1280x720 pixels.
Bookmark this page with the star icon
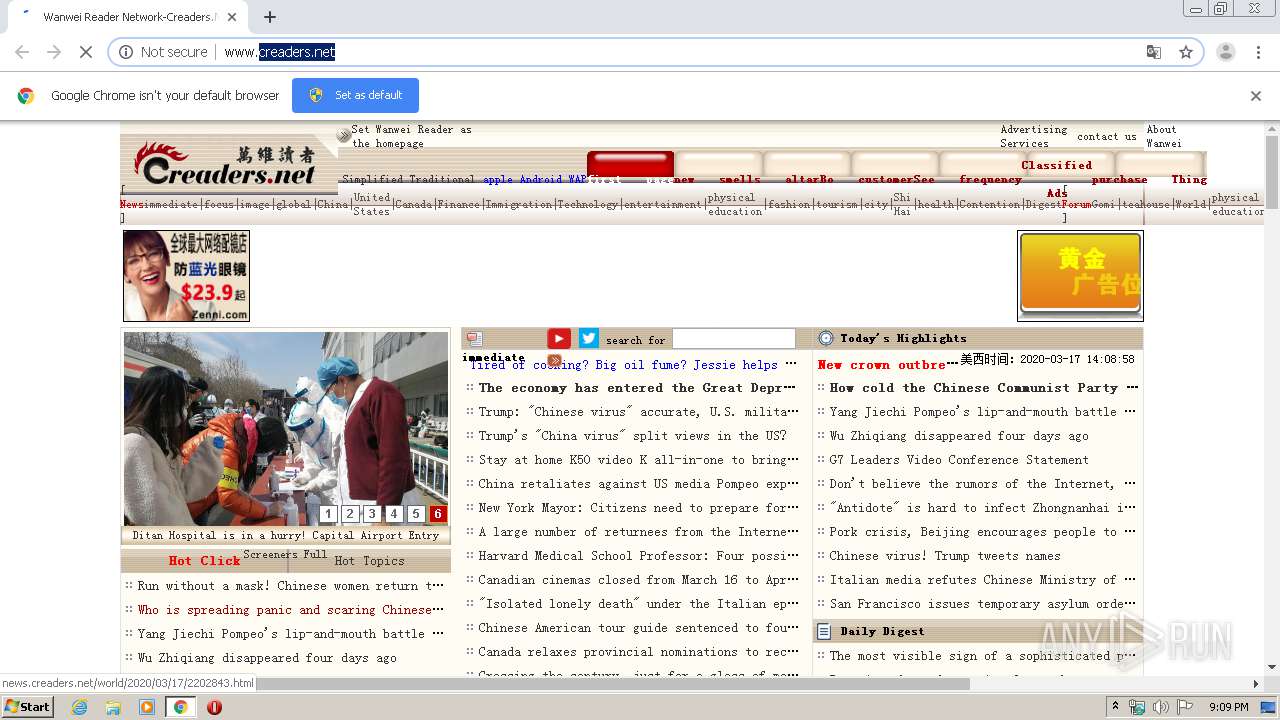coord(1186,52)
